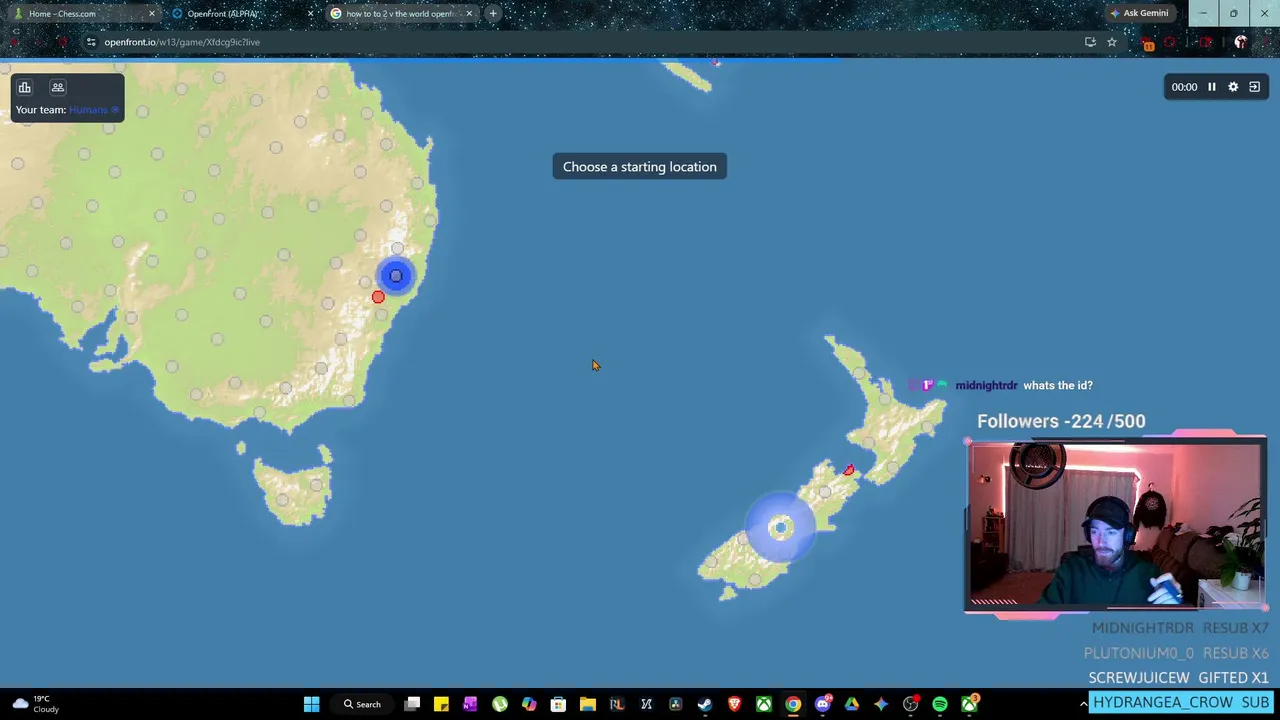This screenshot has width=1280, height=720.
Task: Open the site information icon
Action: click(91, 42)
